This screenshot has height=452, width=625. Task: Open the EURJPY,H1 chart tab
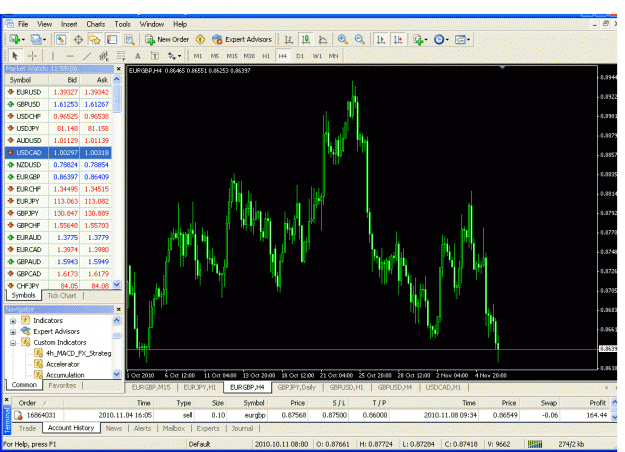click(199, 387)
